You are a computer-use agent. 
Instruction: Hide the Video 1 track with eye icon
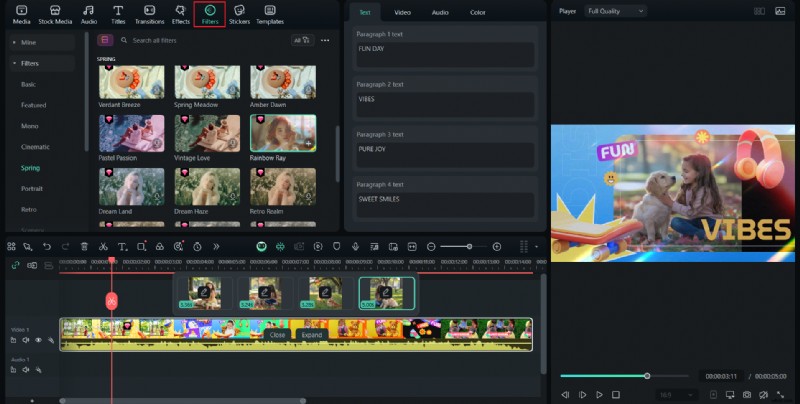pyautogui.click(x=38, y=340)
